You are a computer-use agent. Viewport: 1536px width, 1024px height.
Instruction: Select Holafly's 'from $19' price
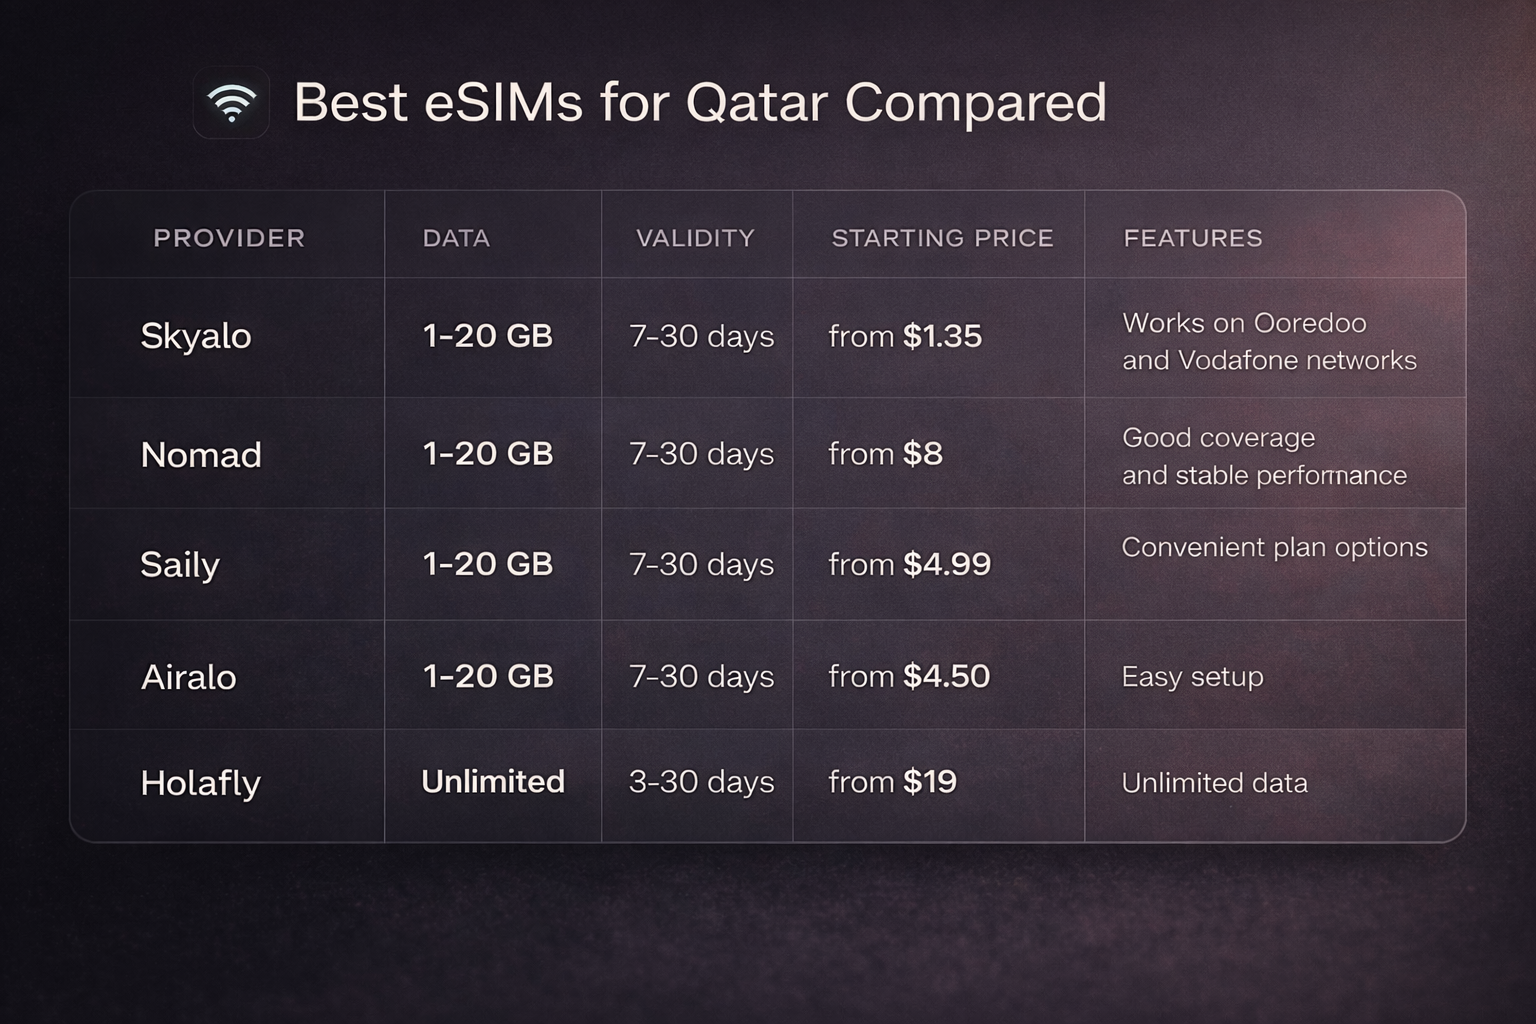pyautogui.click(x=892, y=782)
